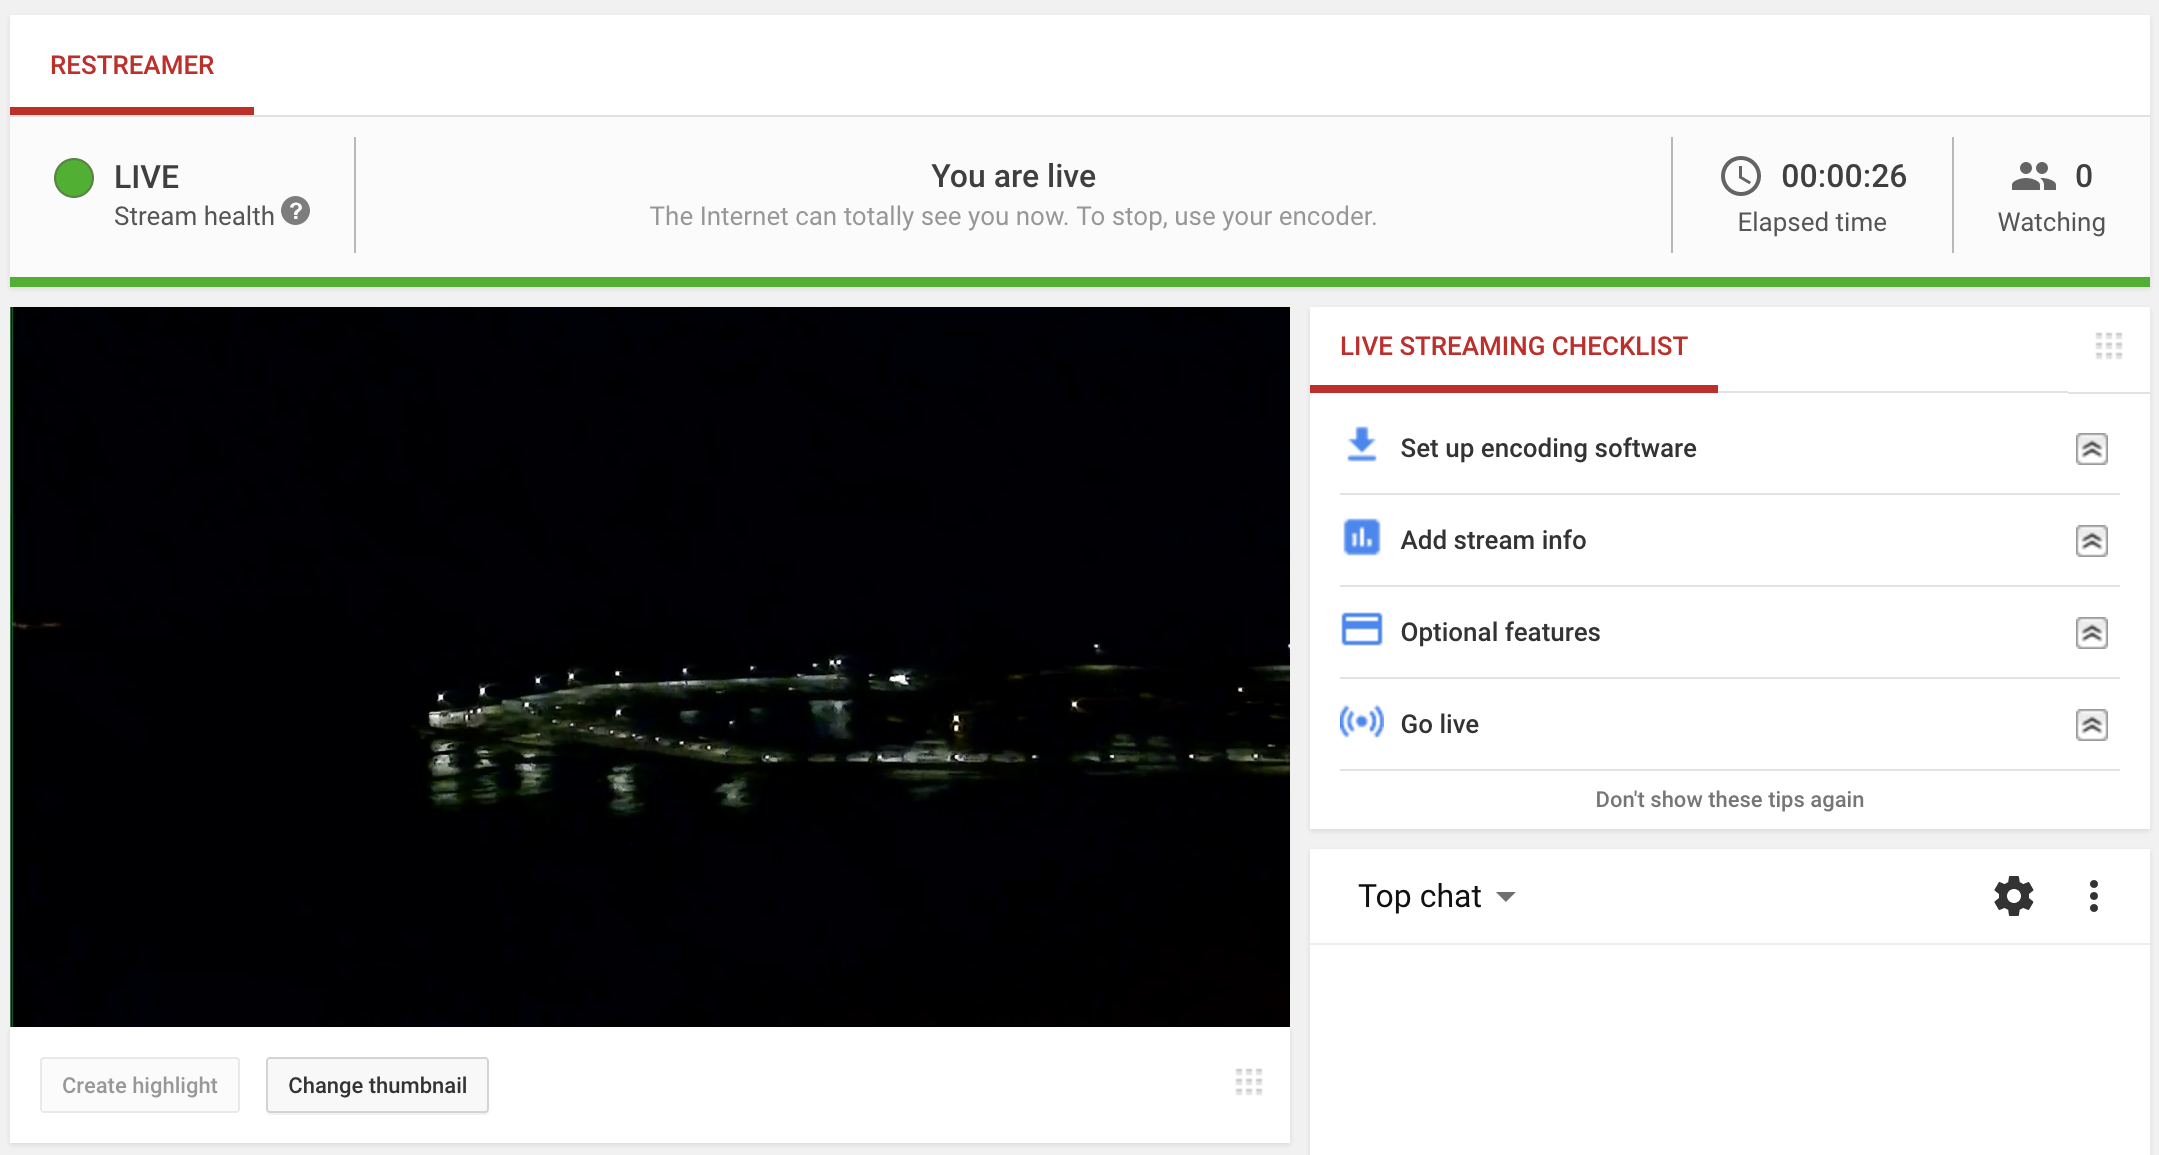Select the Live Streaming Checklist tab
This screenshot has width=2159, height=1155.
click(x=1513, y=347)
